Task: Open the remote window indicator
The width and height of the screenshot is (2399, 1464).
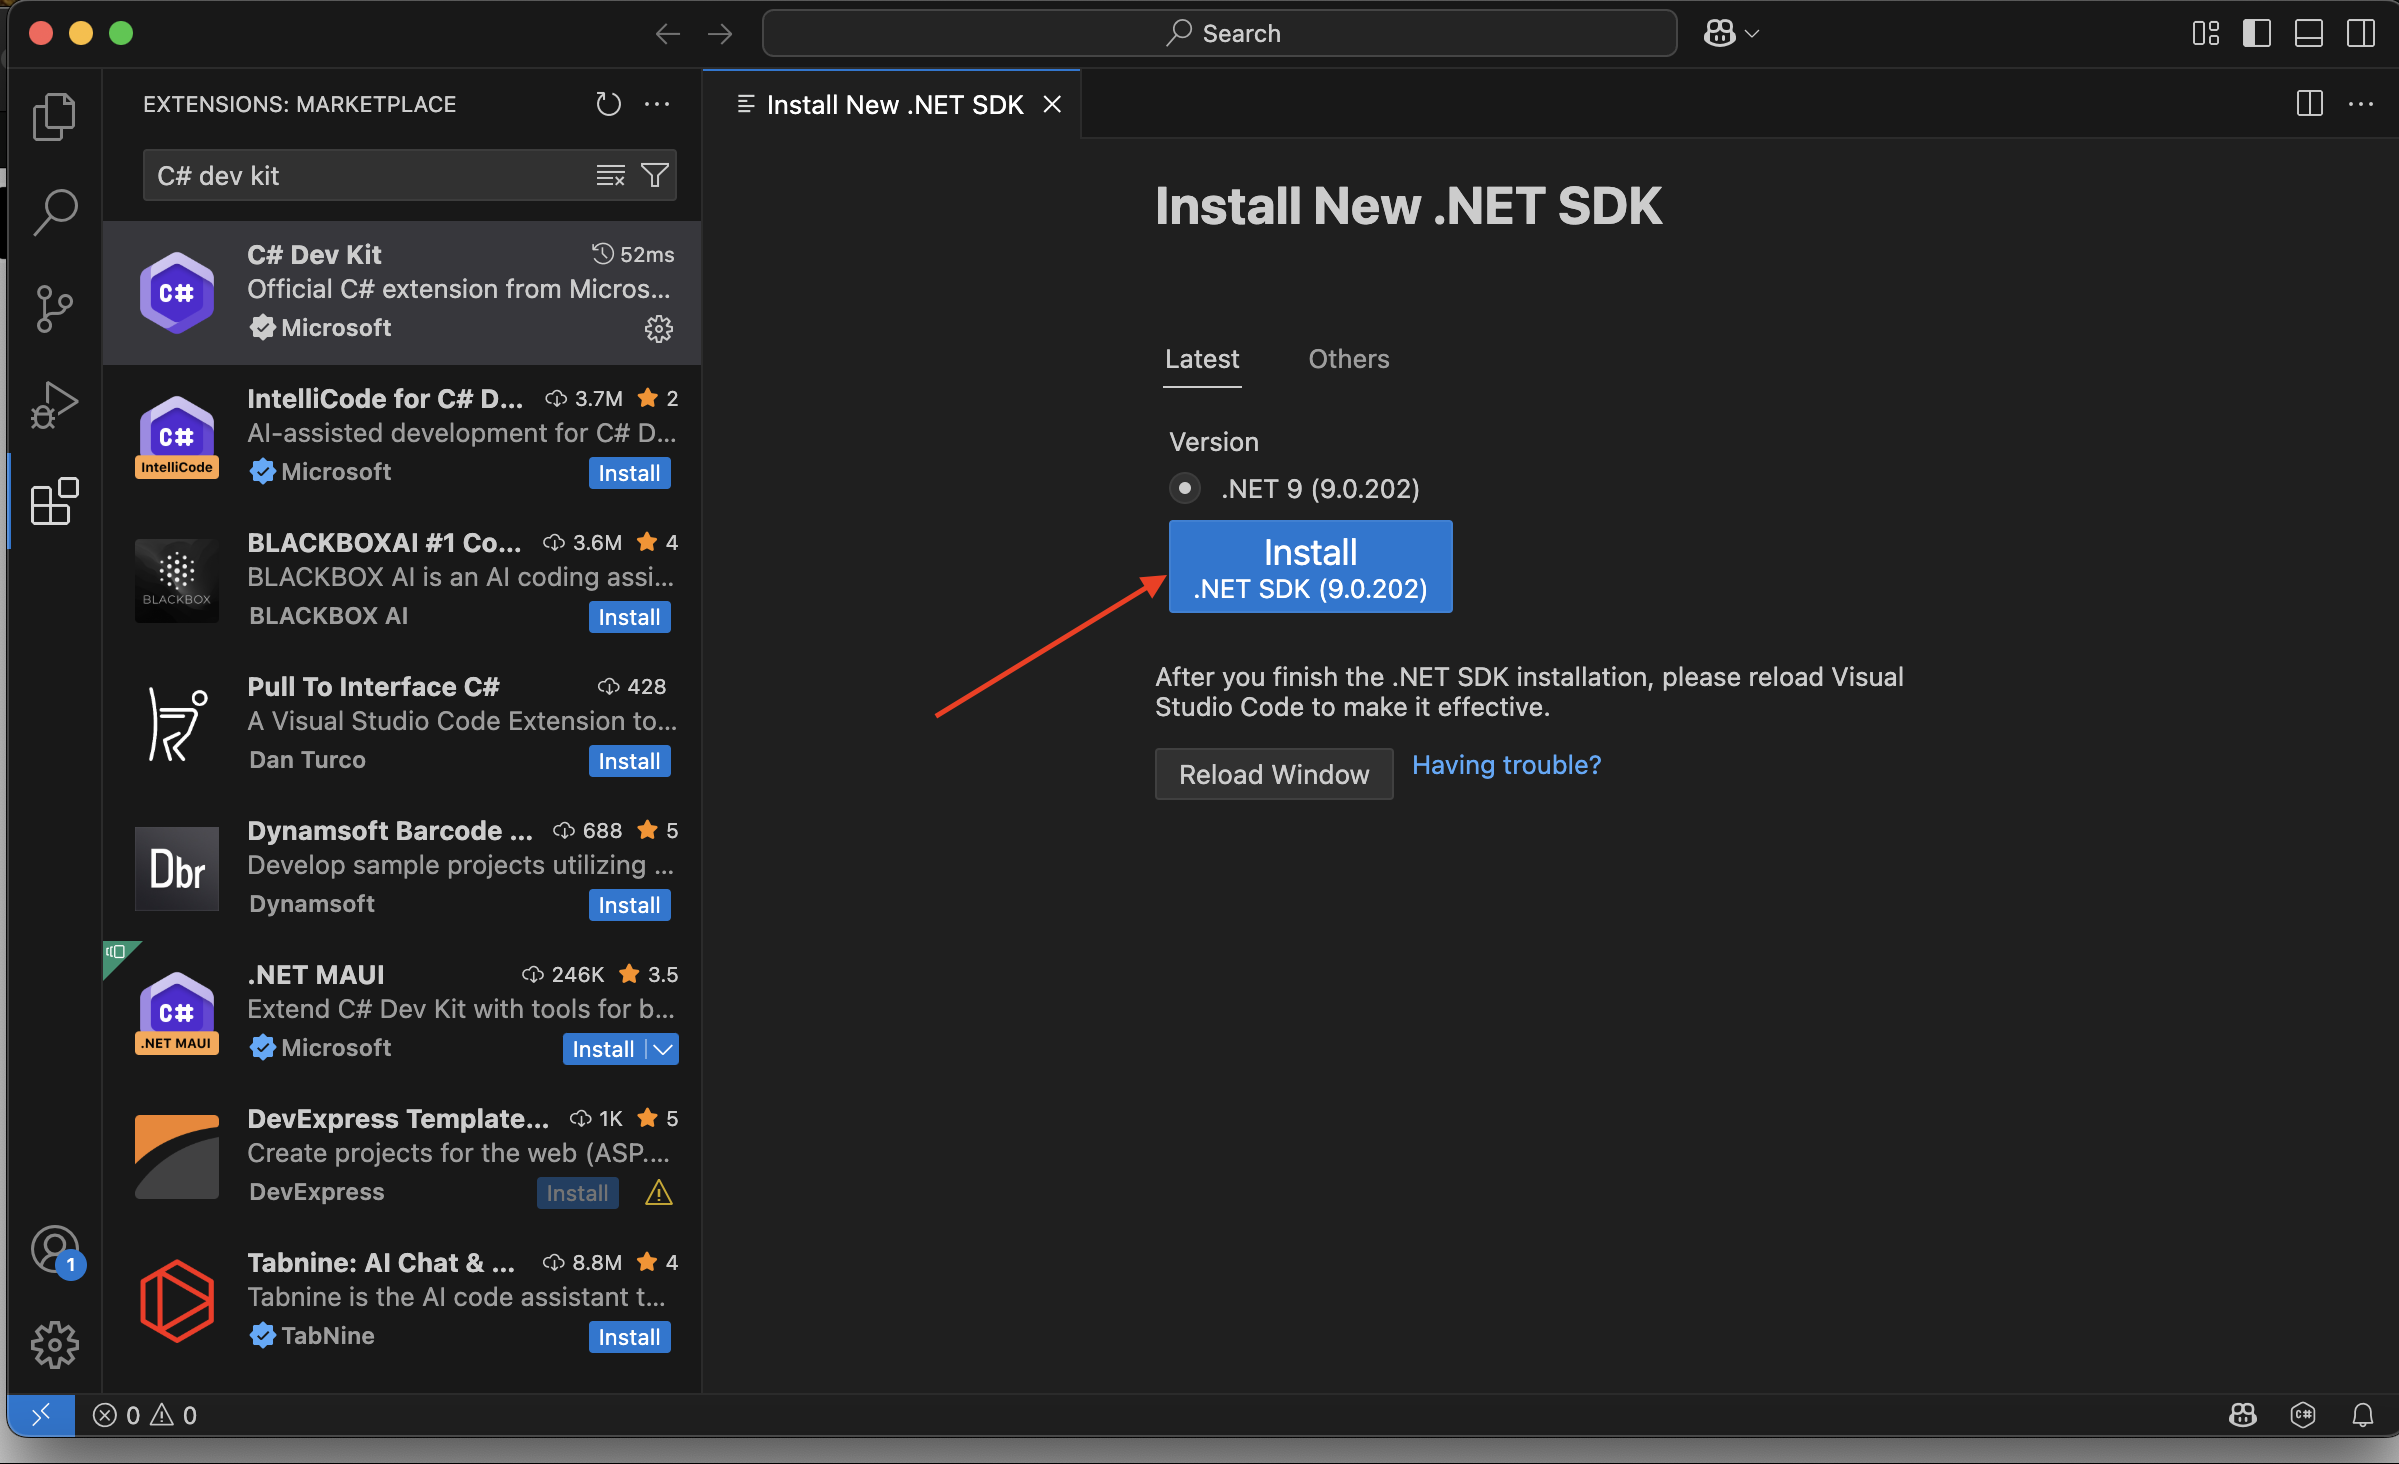Action: click(x=41, y=1415)
